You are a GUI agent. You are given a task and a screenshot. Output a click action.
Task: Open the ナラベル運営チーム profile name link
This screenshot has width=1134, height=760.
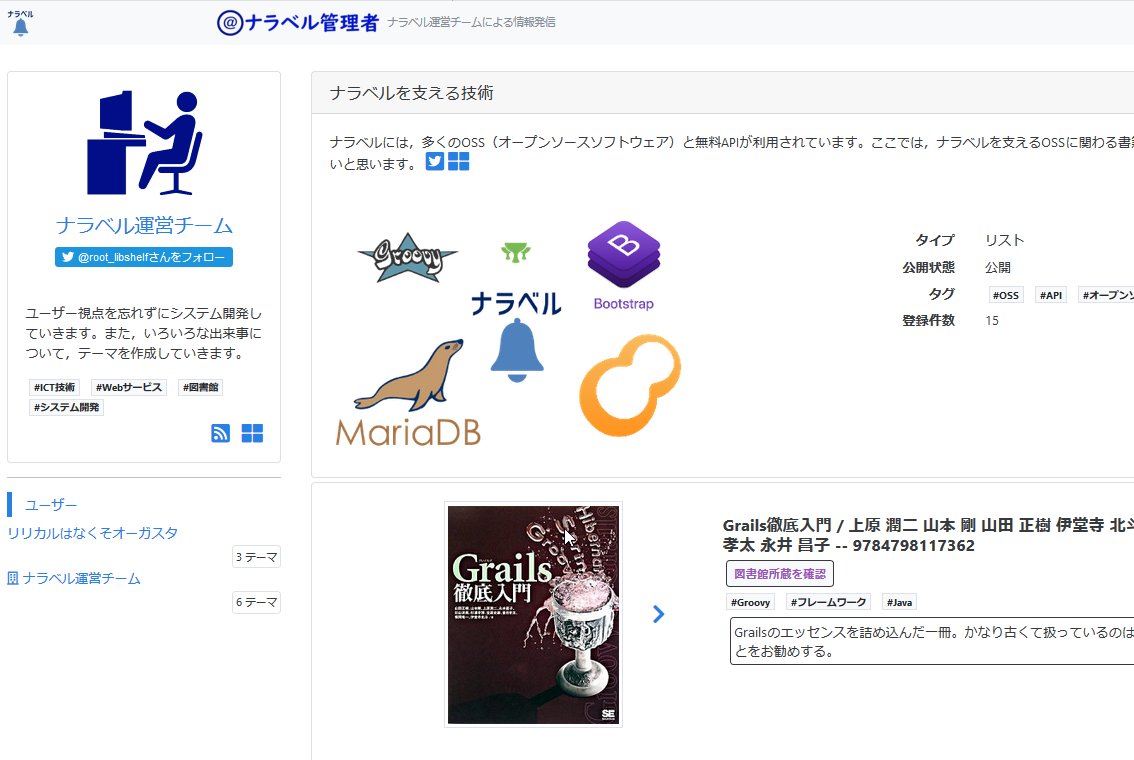click(x=144, y=225)
